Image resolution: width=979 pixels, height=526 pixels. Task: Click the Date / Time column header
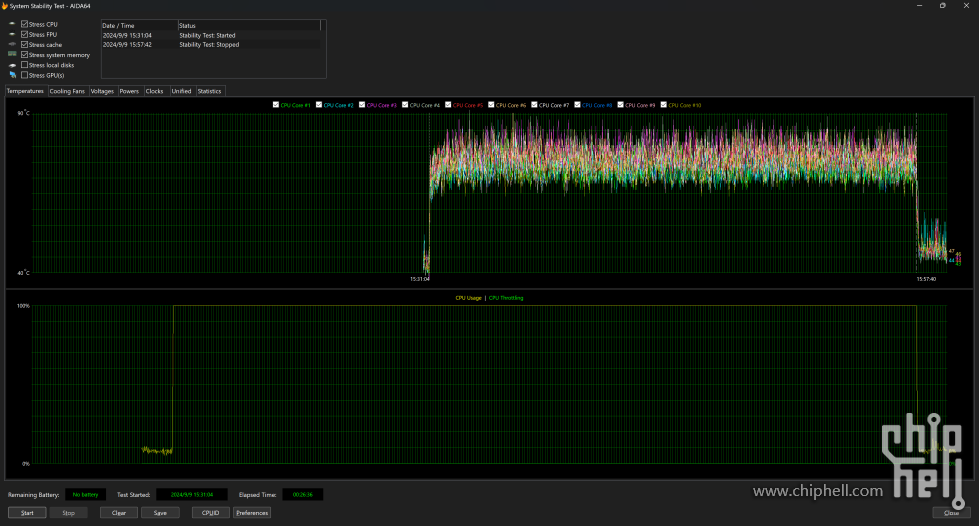(x=140, y=26)
